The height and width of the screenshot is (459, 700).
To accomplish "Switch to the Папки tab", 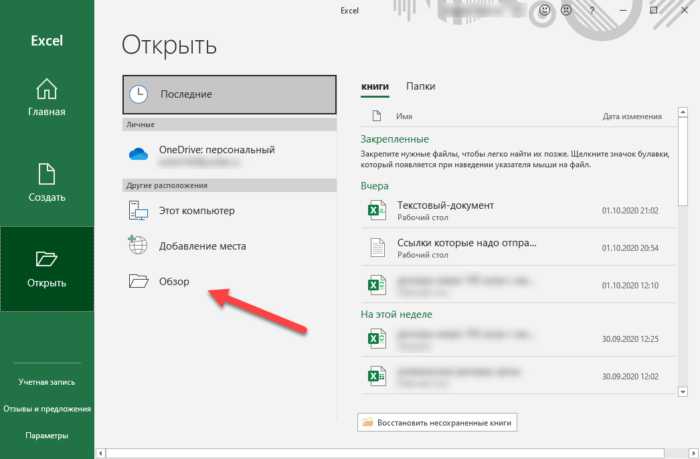I will click(421, 86).
